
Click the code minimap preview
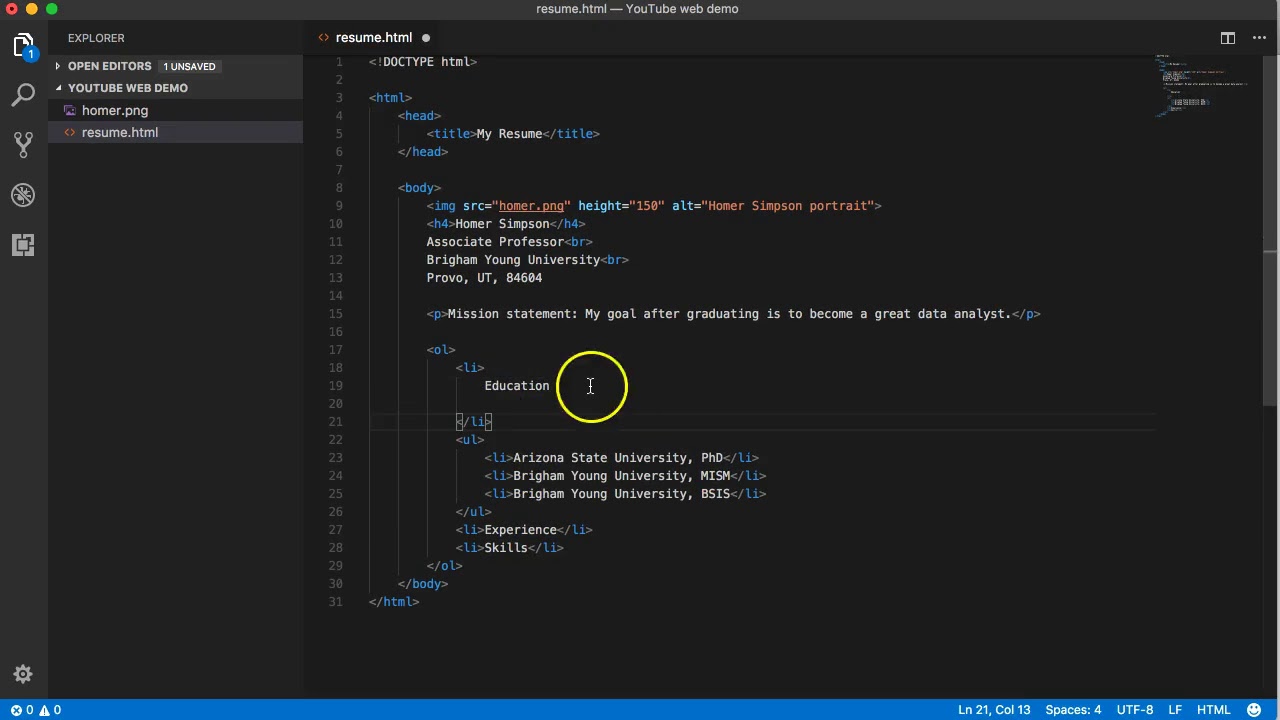click(x=1200, y=86)
